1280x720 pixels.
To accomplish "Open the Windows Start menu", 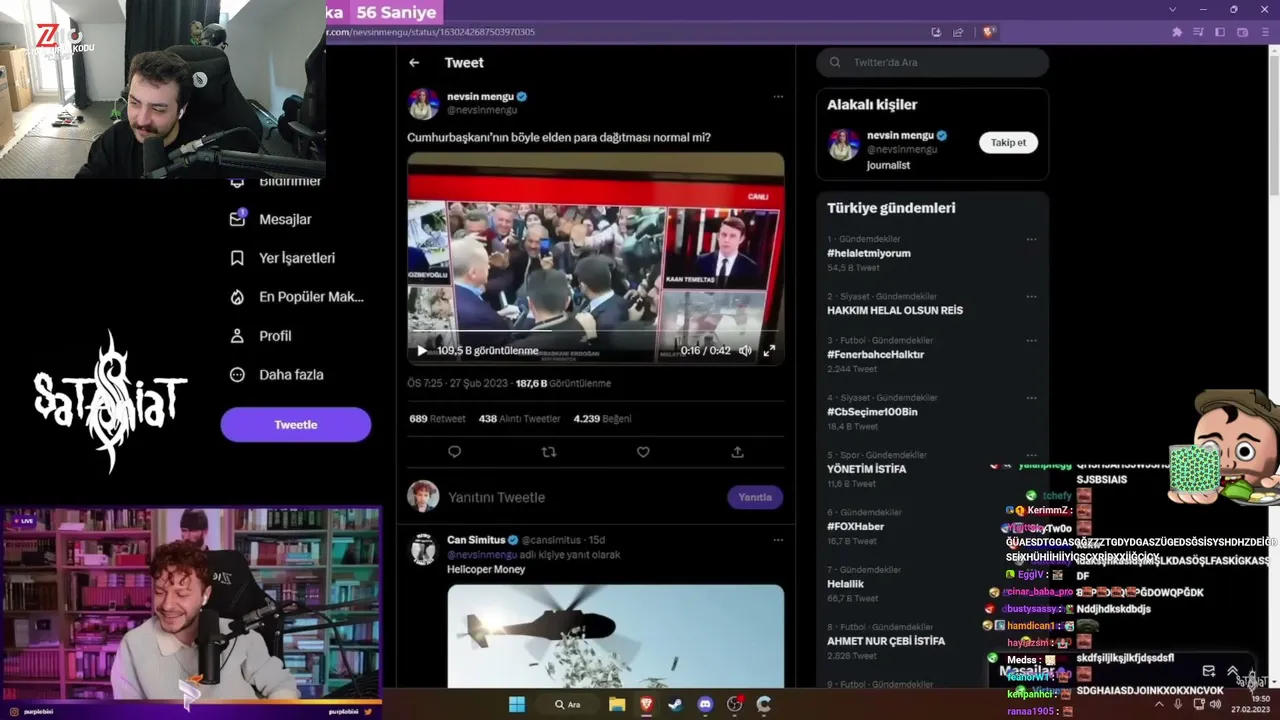I will coord(516,704).
